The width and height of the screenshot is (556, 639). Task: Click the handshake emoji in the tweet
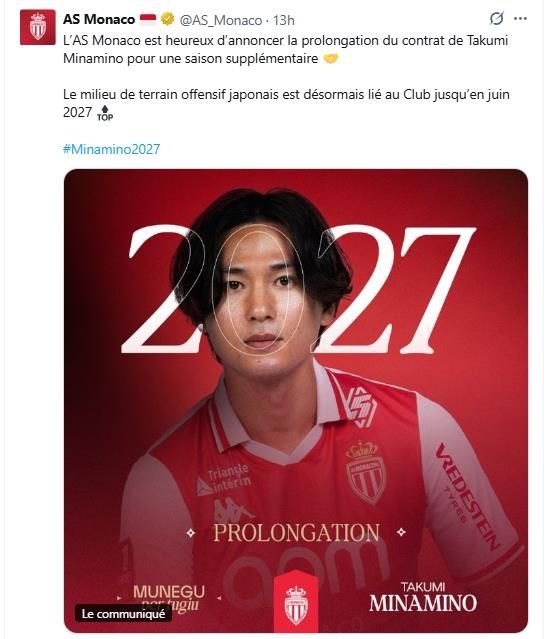coord(331,59)
